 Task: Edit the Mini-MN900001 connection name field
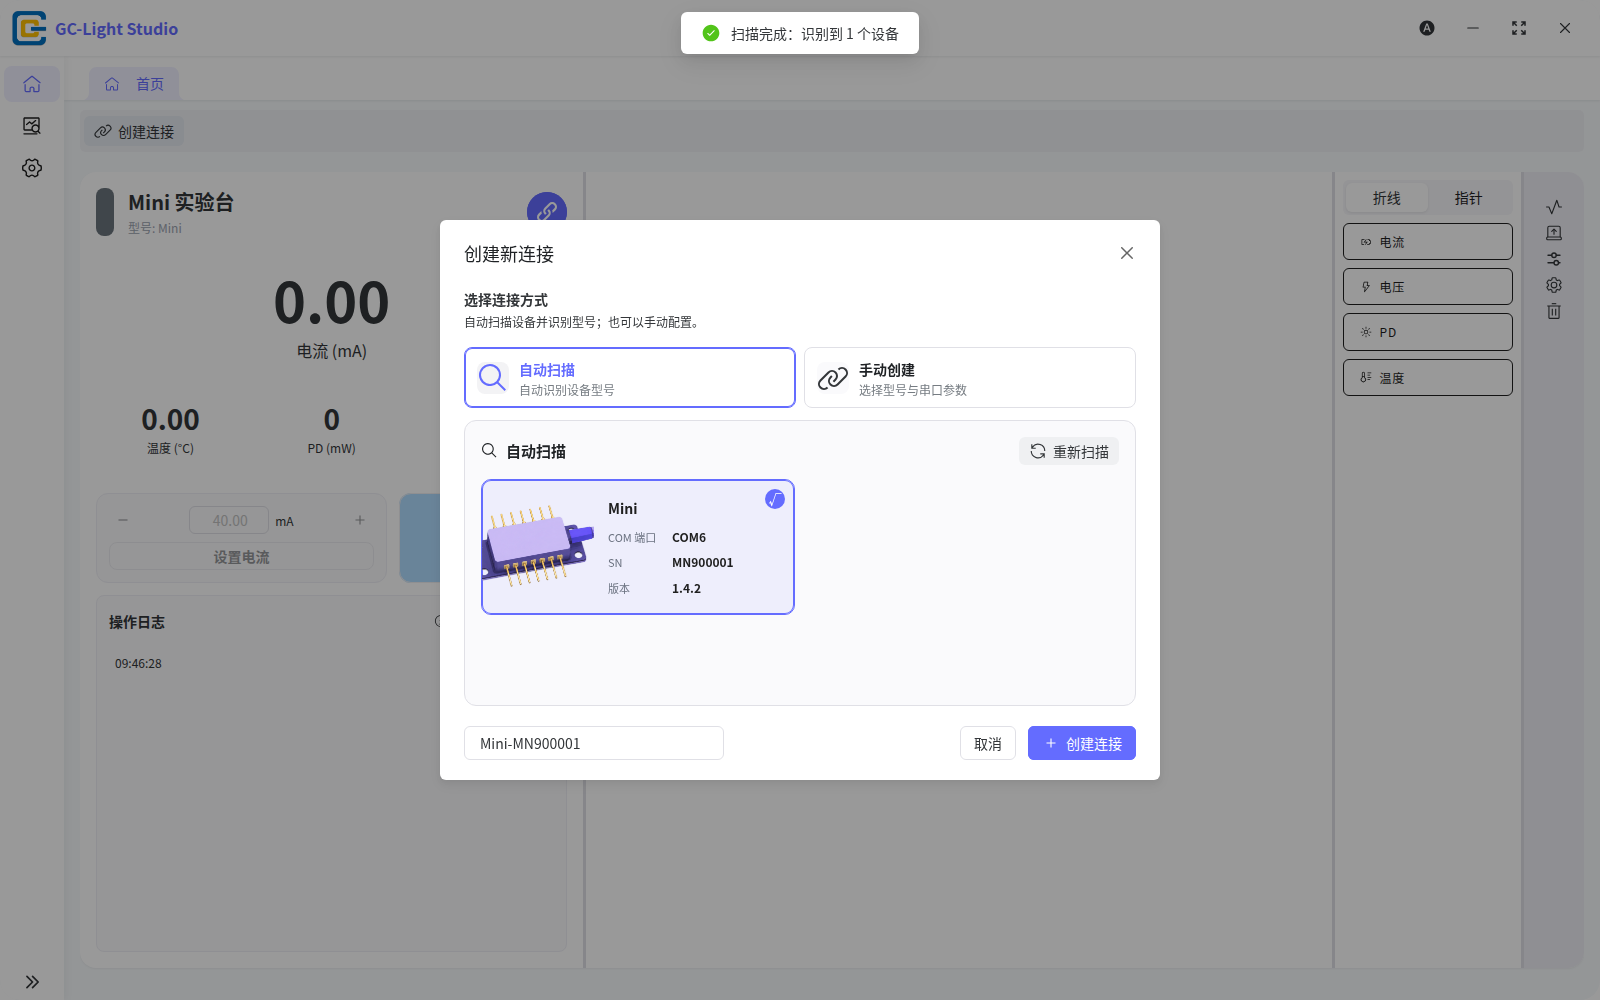(x=594, y=743)
